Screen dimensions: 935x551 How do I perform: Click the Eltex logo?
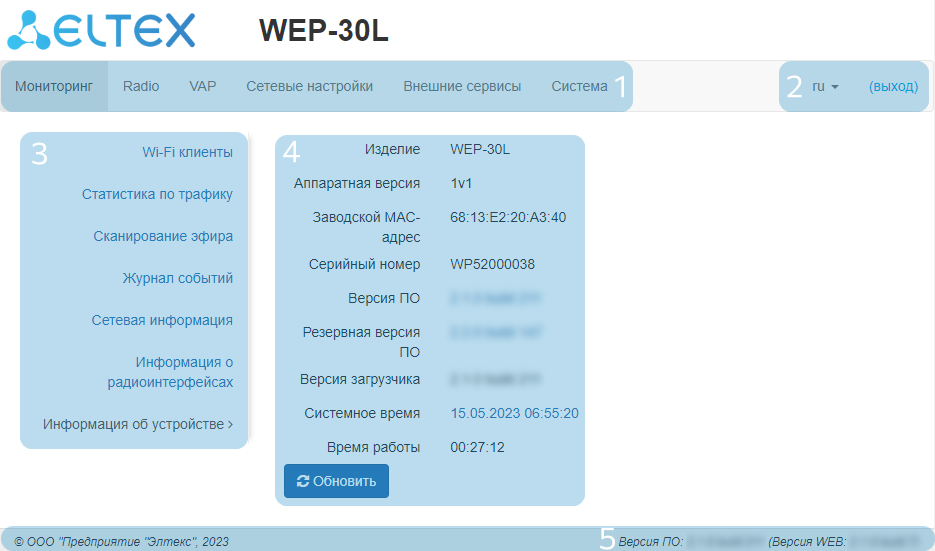(x=101, y=30)
